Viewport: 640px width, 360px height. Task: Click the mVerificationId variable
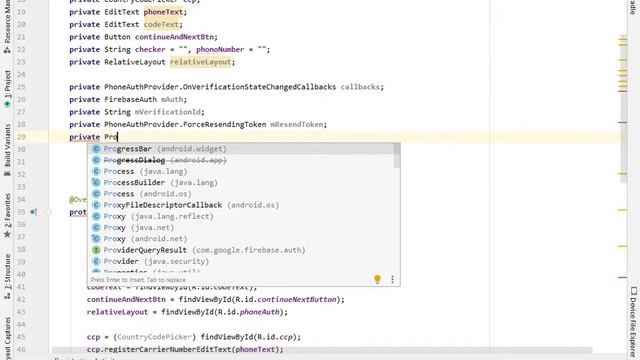point(168,112)
